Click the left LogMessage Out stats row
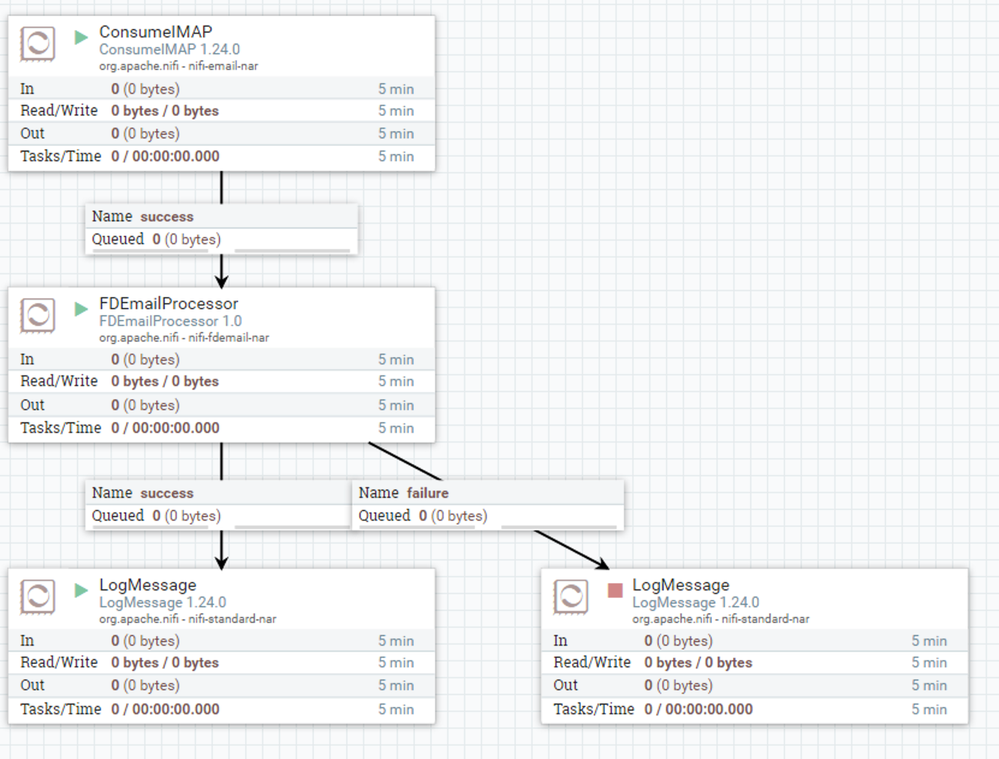This screenshot has width=999, height=759. [221, 686]
